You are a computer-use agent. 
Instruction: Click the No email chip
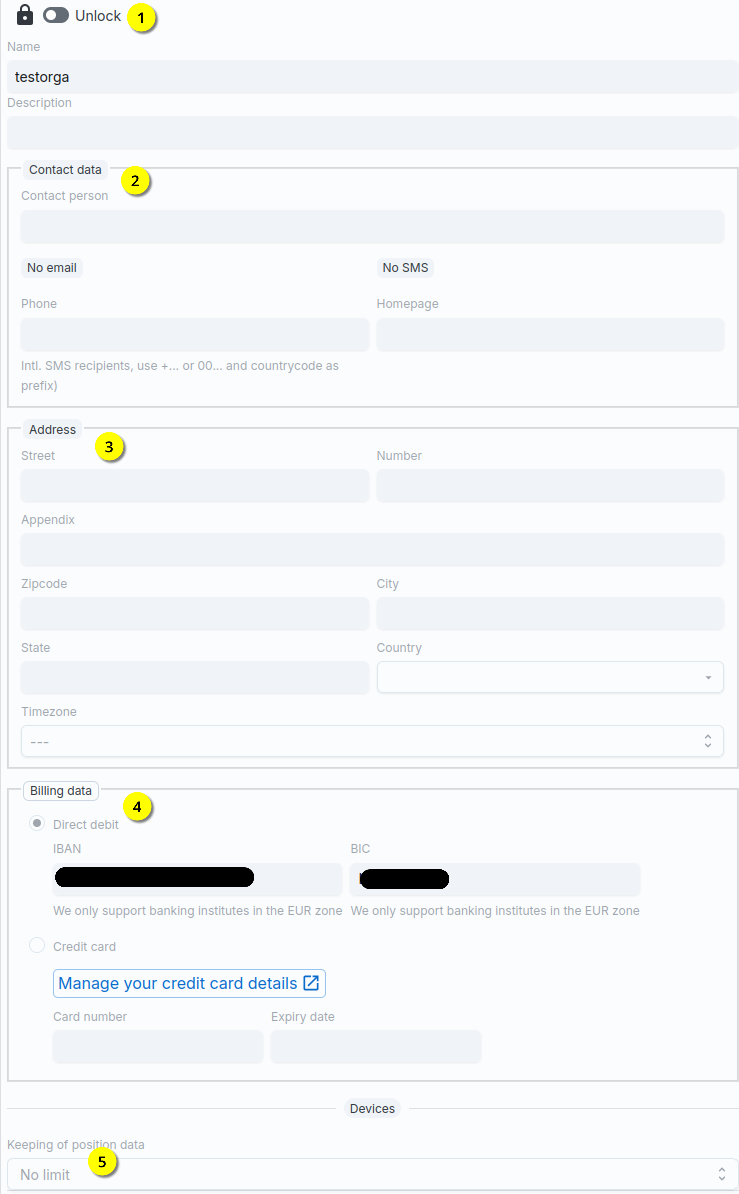point(51,268)
